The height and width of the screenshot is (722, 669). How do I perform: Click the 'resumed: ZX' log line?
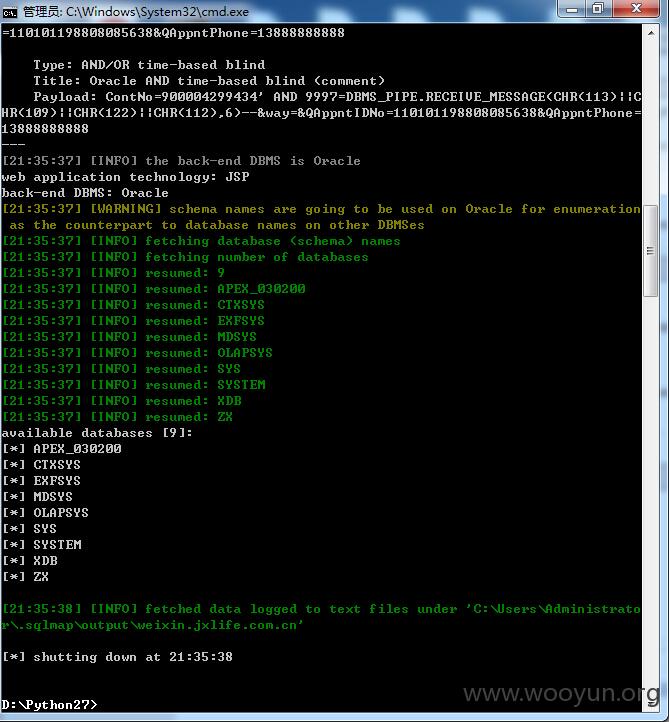pos(117,417)
